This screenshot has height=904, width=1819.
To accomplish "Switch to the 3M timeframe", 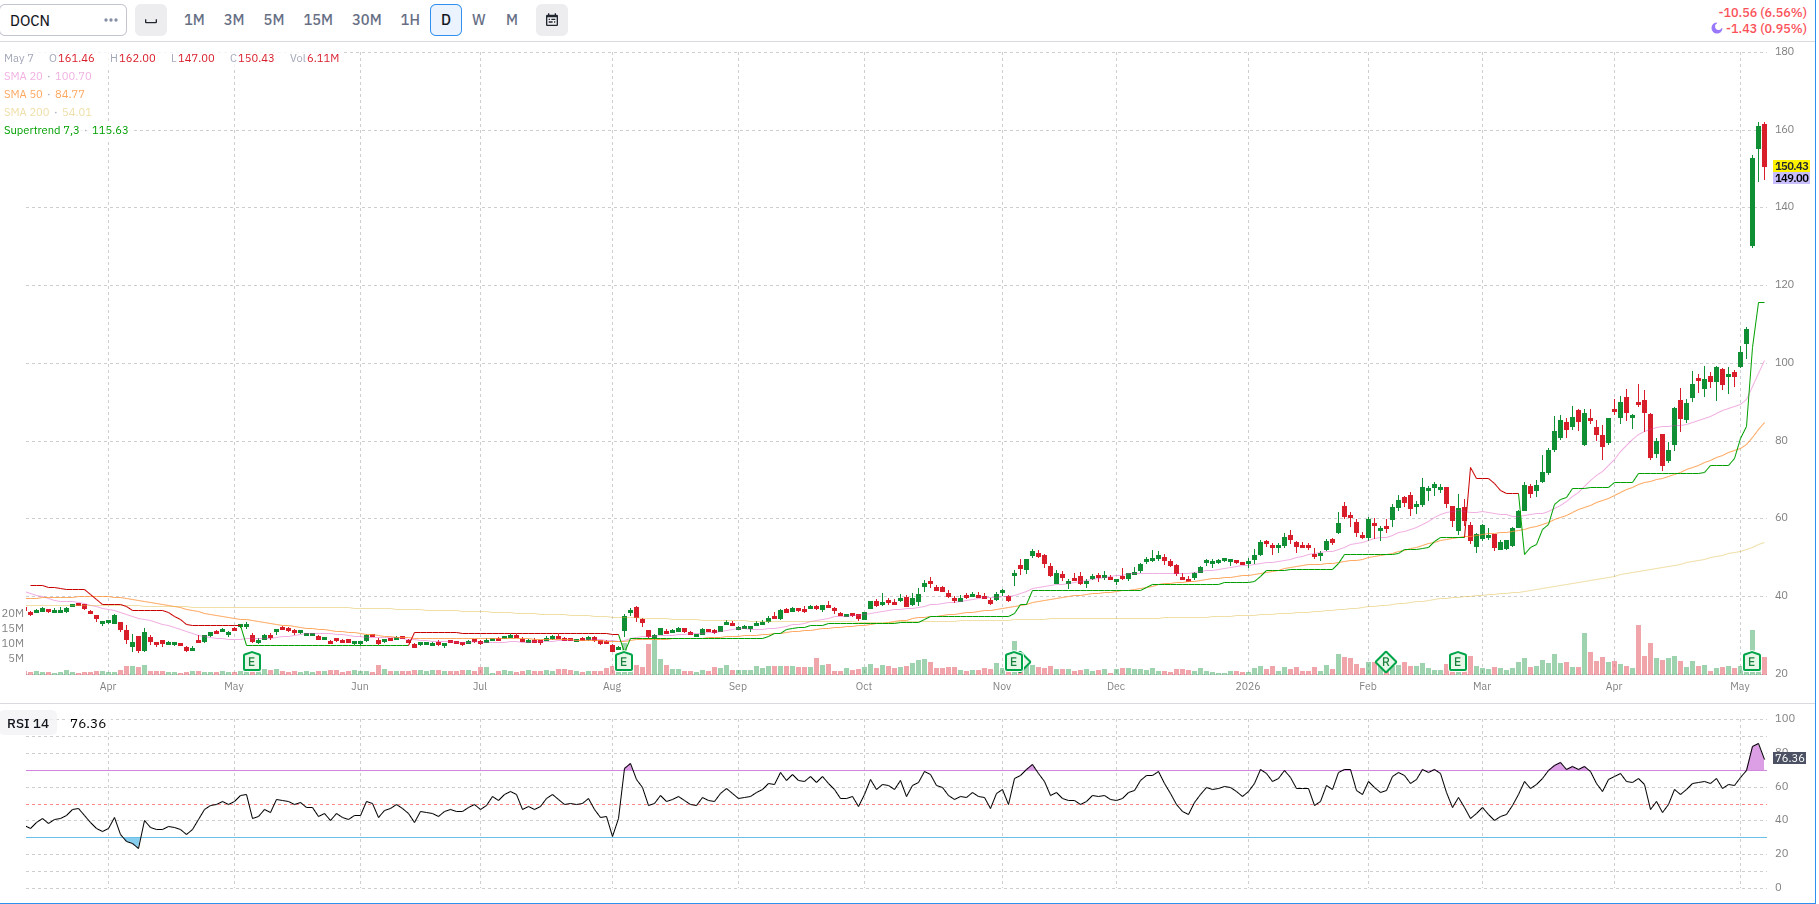I will click(234, 20).
